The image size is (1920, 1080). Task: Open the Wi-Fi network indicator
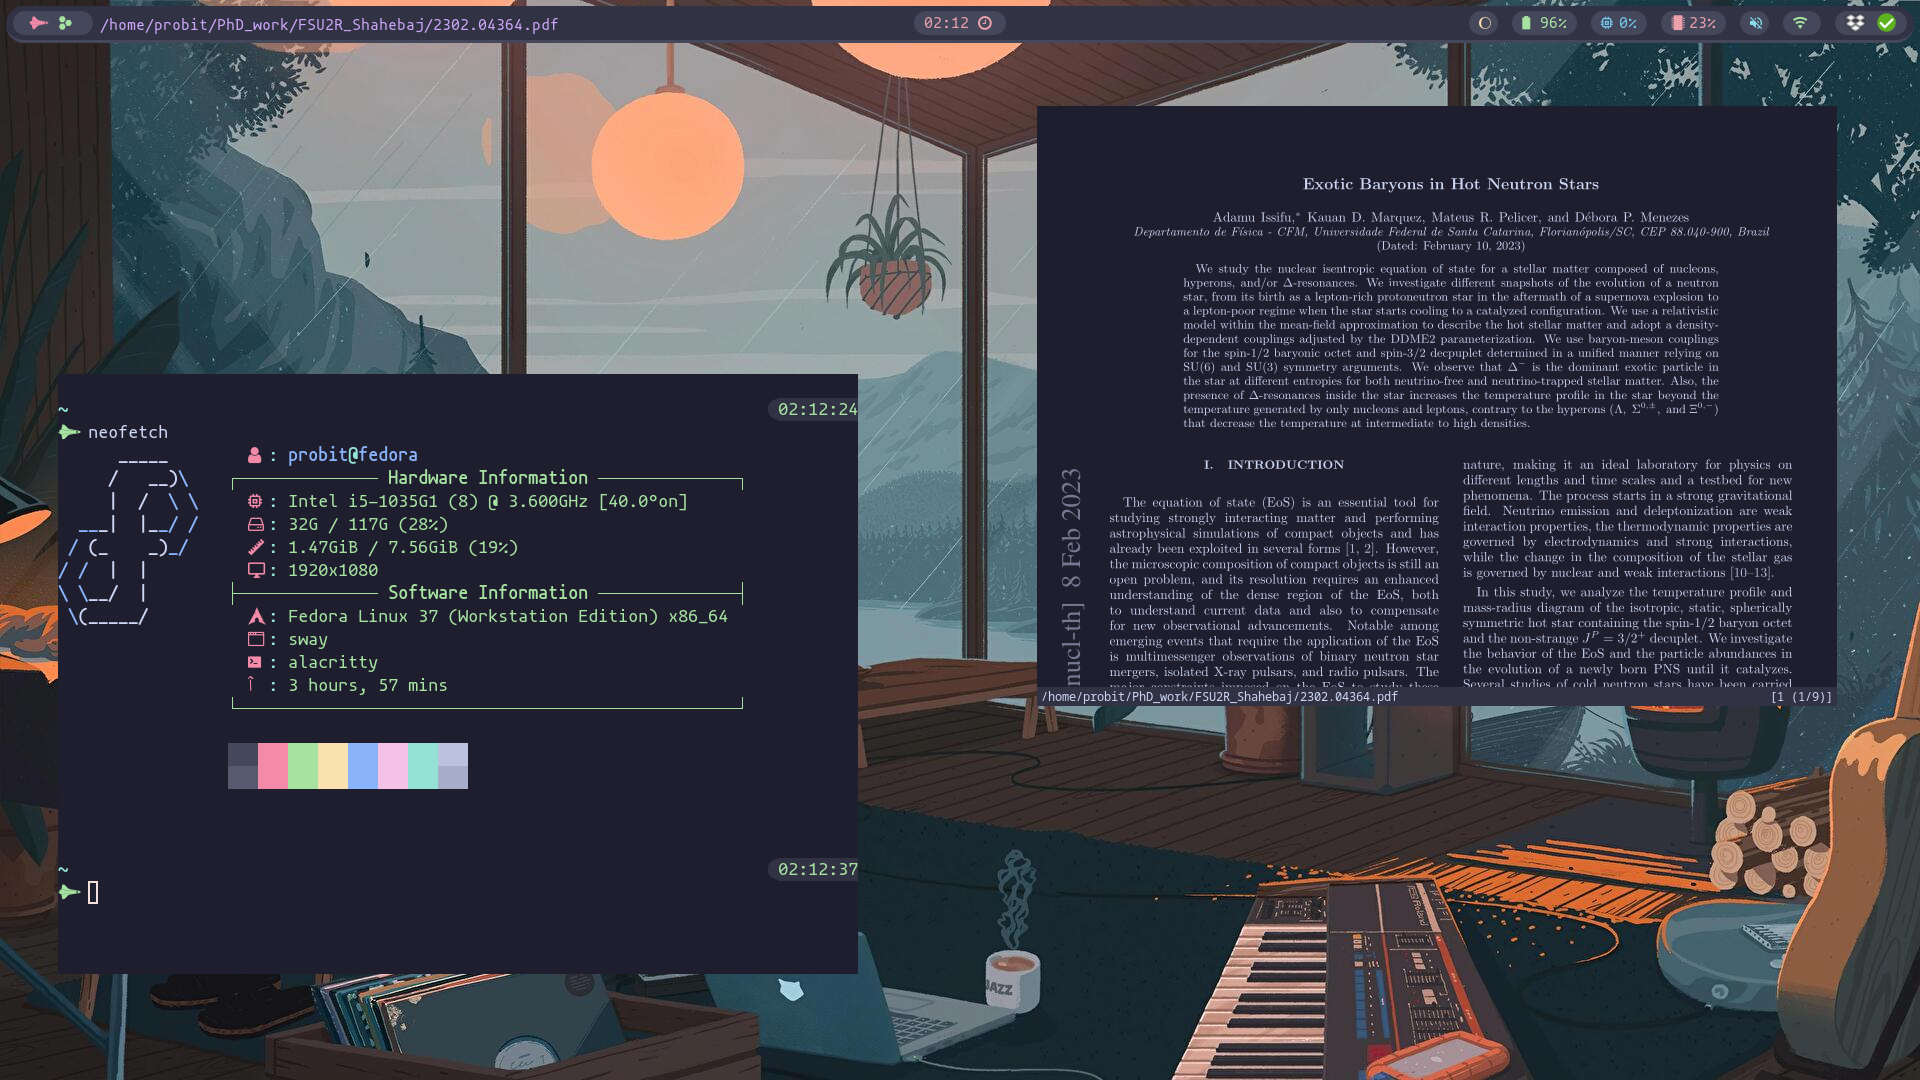(x=1800, y=23)
